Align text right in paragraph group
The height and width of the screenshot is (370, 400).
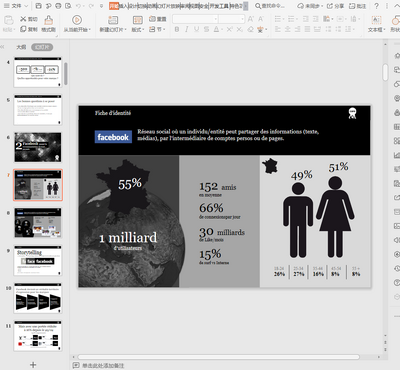(x=297, y=29)
